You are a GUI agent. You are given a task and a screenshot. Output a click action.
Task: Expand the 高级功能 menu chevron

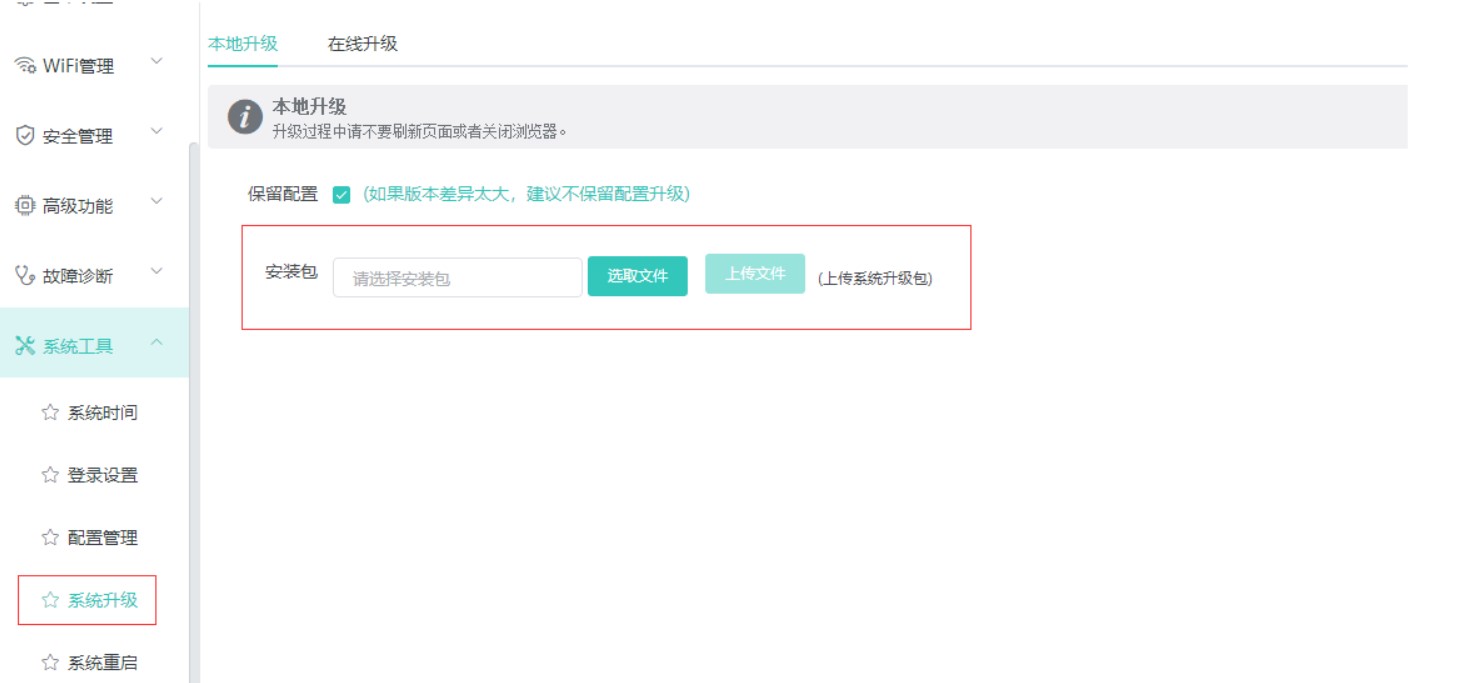(157, 202)
